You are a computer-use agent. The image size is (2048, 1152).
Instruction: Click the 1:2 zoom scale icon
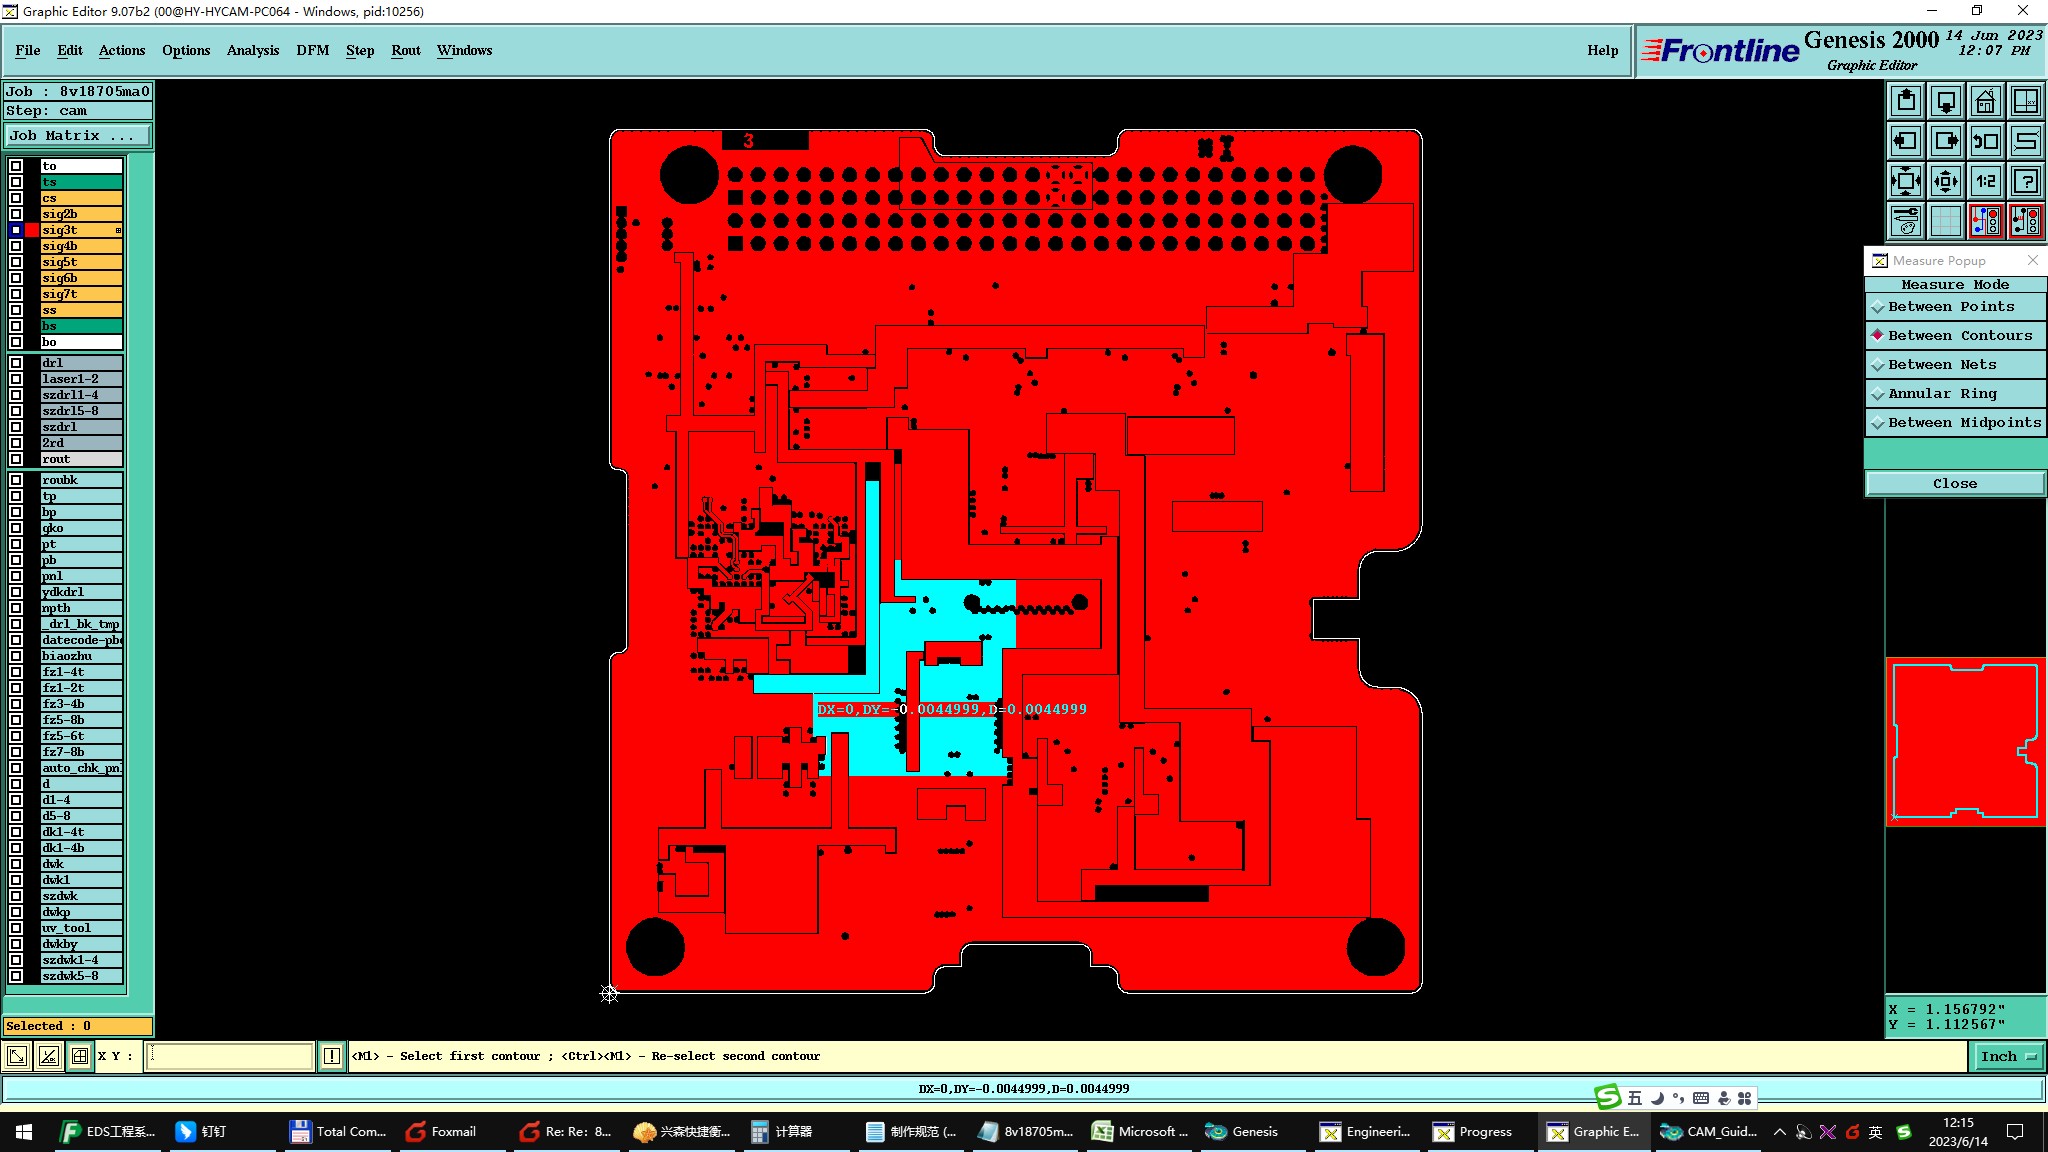point(1985,181)
